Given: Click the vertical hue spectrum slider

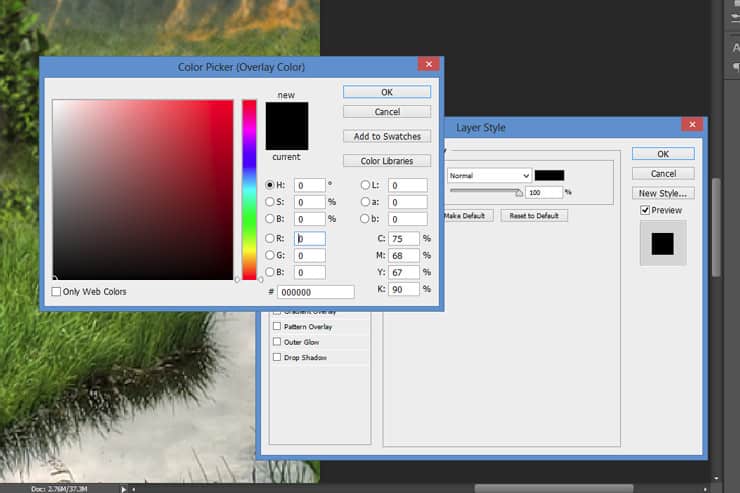Looking at the screenshot, I should [x=249, y=190].
